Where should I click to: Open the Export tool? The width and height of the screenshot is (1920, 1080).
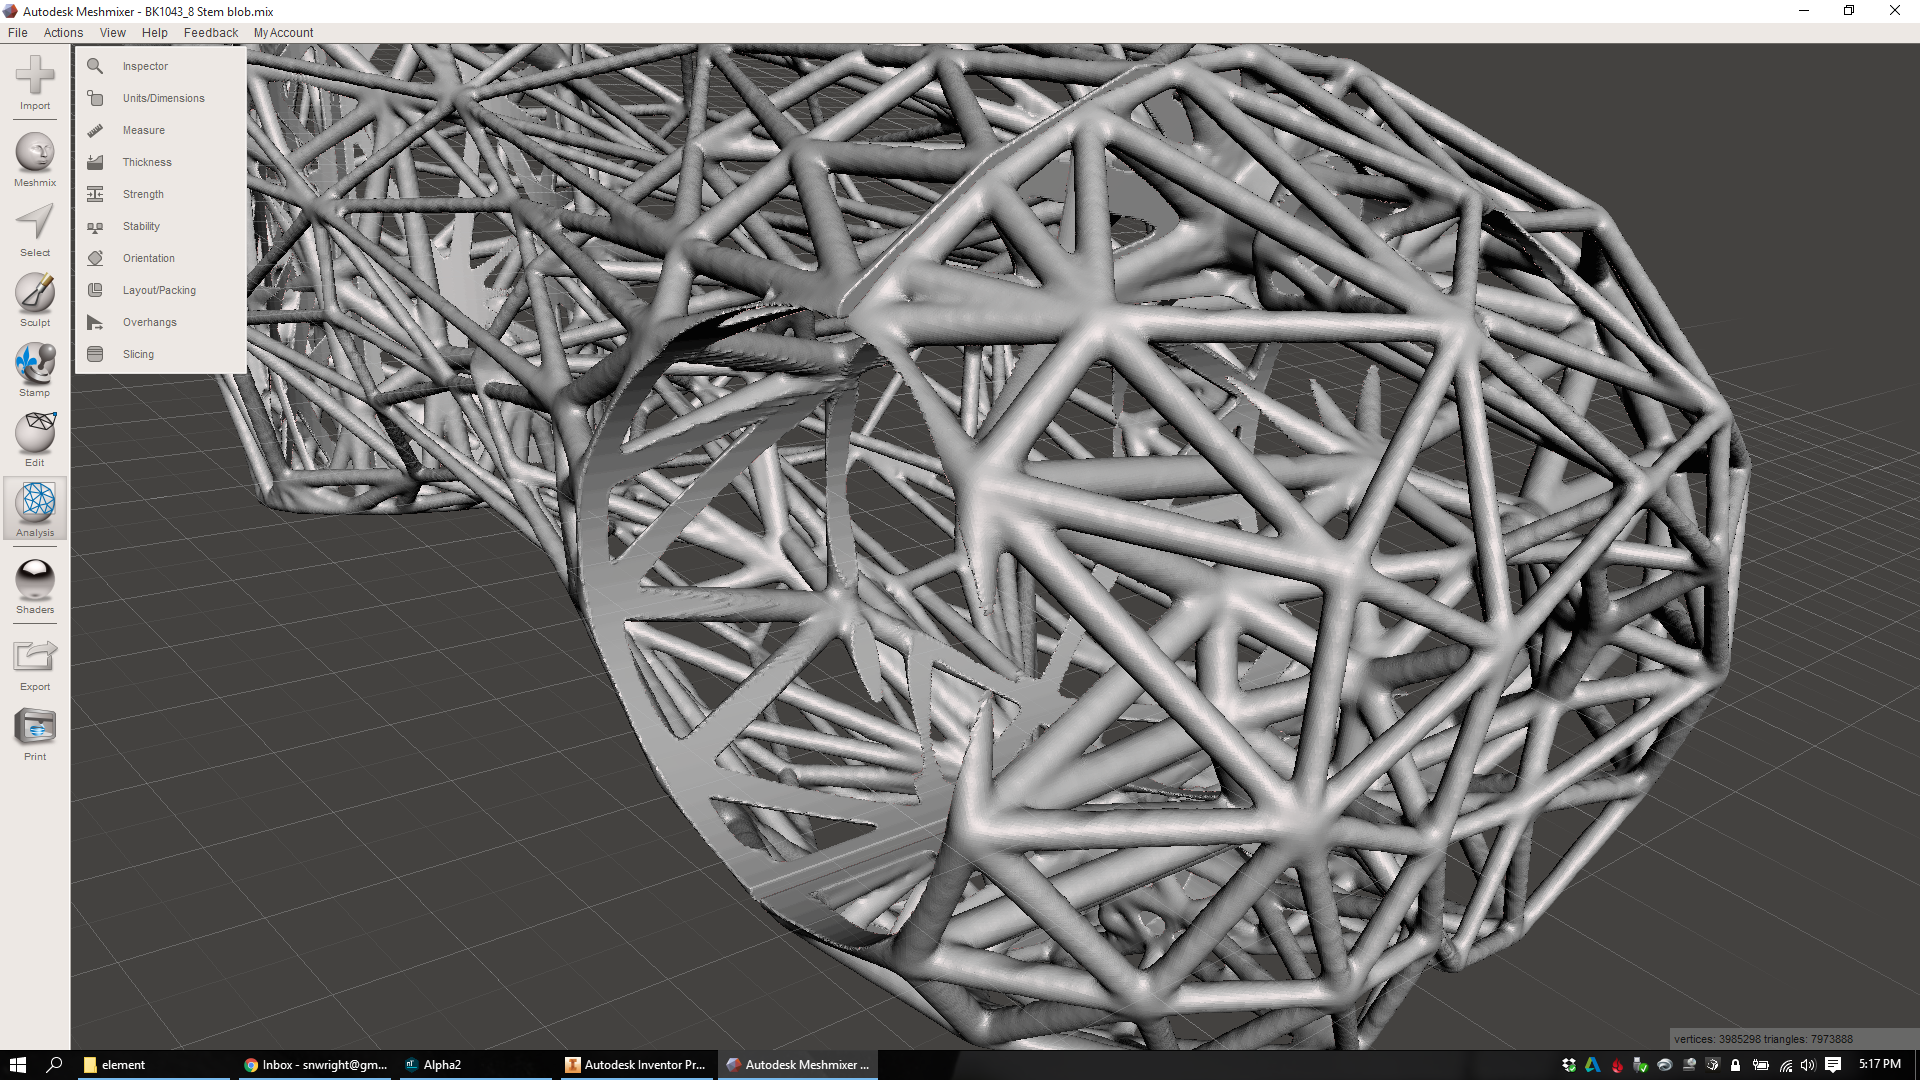point(34,662)
